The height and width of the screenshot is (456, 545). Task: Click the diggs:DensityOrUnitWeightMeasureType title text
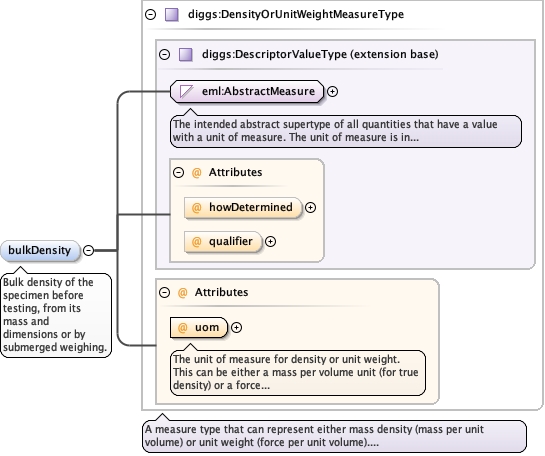[296, 14]
